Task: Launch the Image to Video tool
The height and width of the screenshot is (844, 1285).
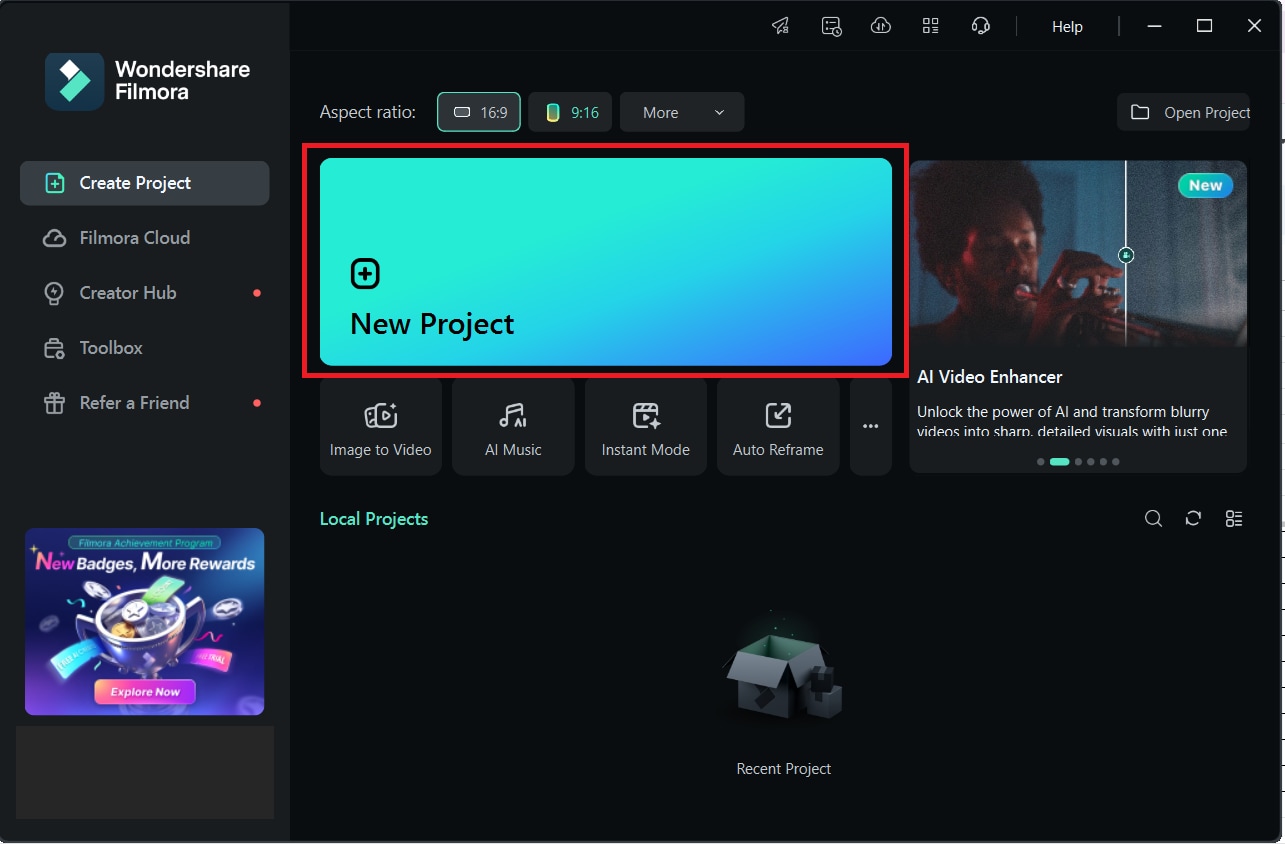Action: click(381, 427)
